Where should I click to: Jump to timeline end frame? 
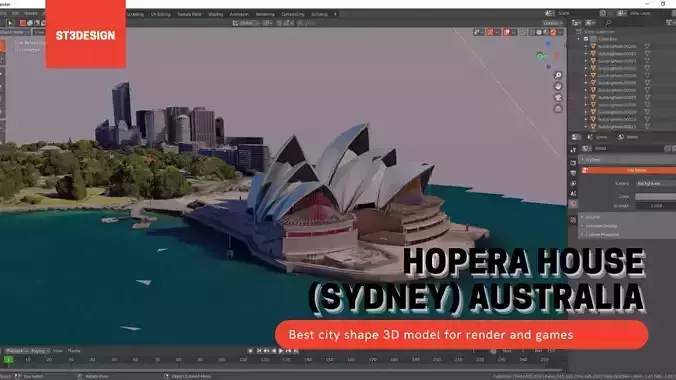[296, 351]
